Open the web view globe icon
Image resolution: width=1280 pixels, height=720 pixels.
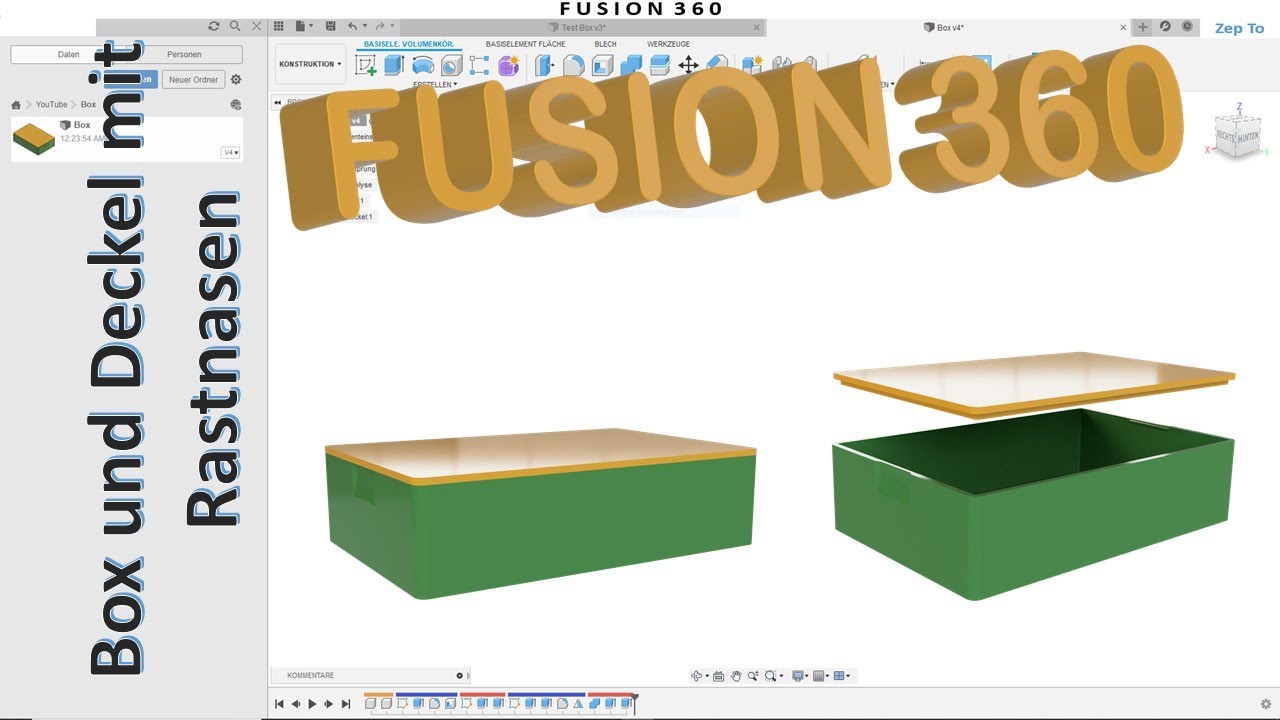236,104
